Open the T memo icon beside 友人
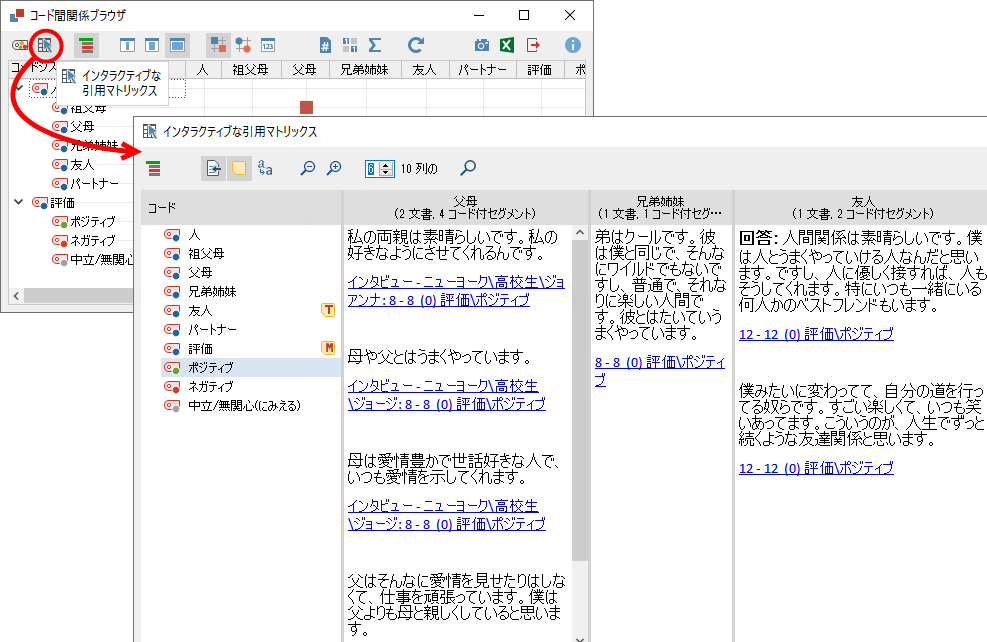Viewport: 987px width, 642px height. (328, 310)
